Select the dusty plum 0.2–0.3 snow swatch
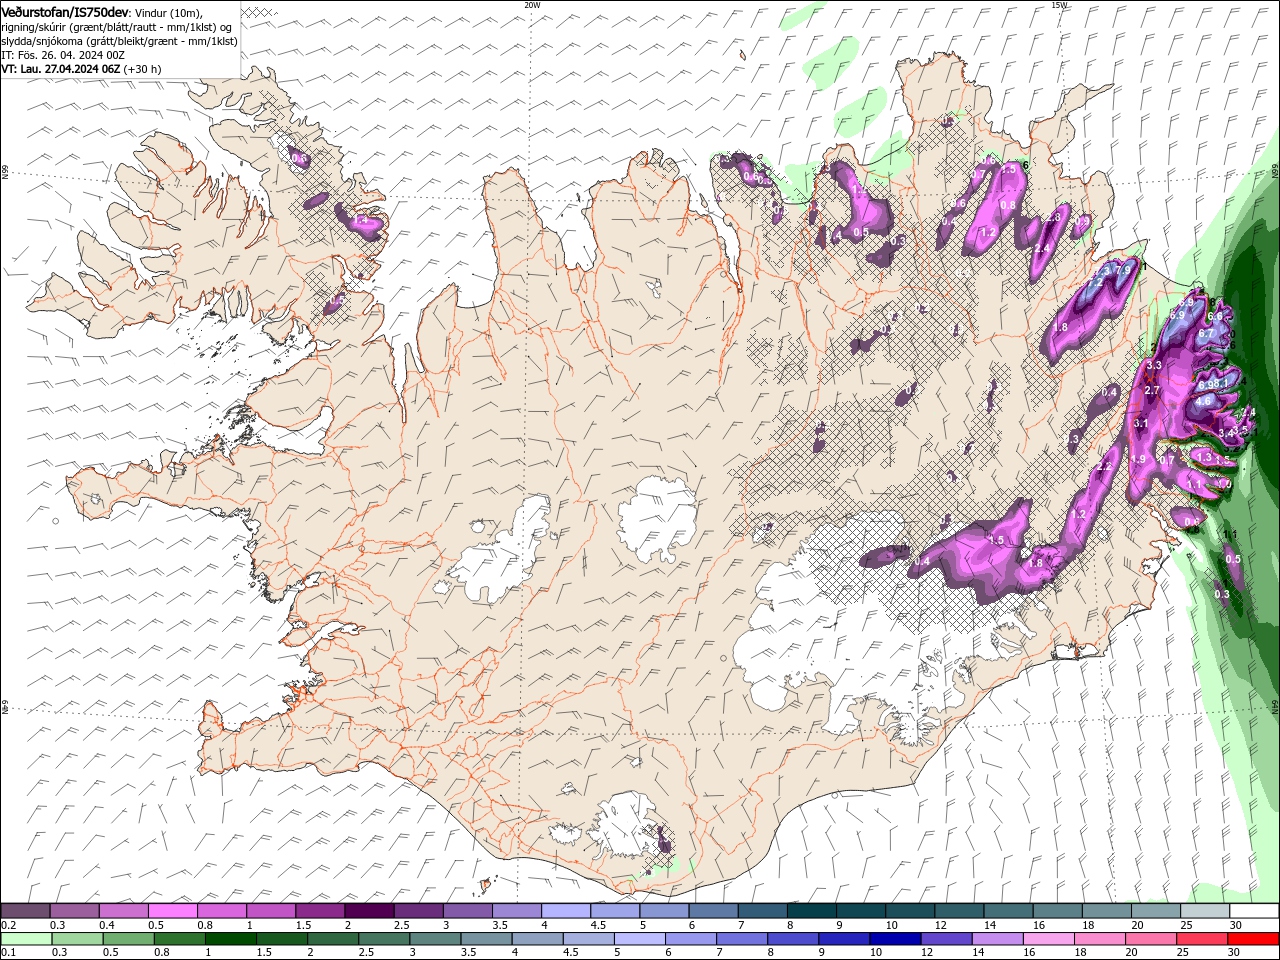The image size is (1280, 960). pyautogui.click(x=26, y=911)
